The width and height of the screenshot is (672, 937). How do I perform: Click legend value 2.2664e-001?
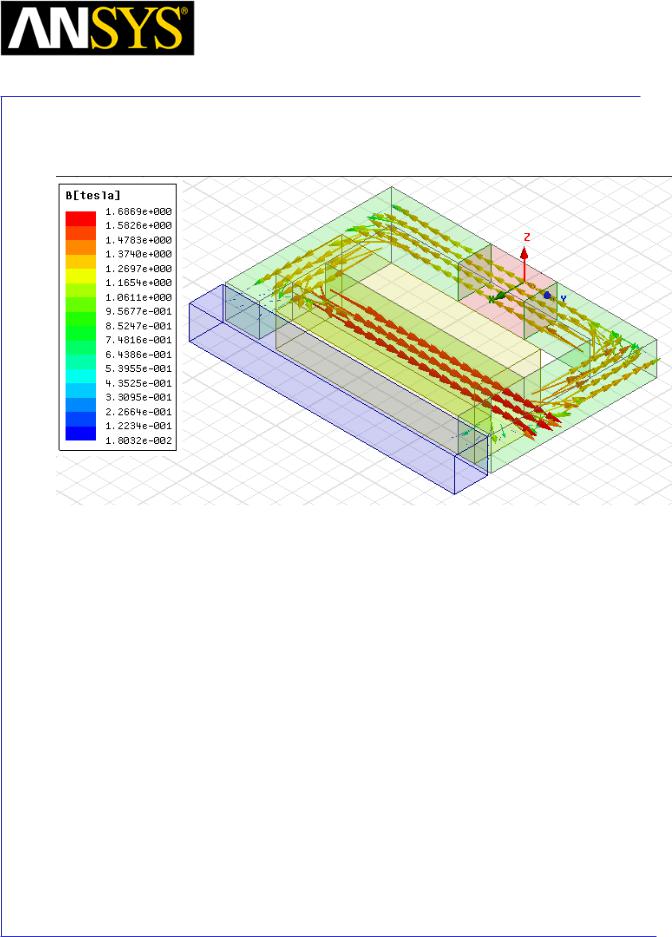click(139, 412)
